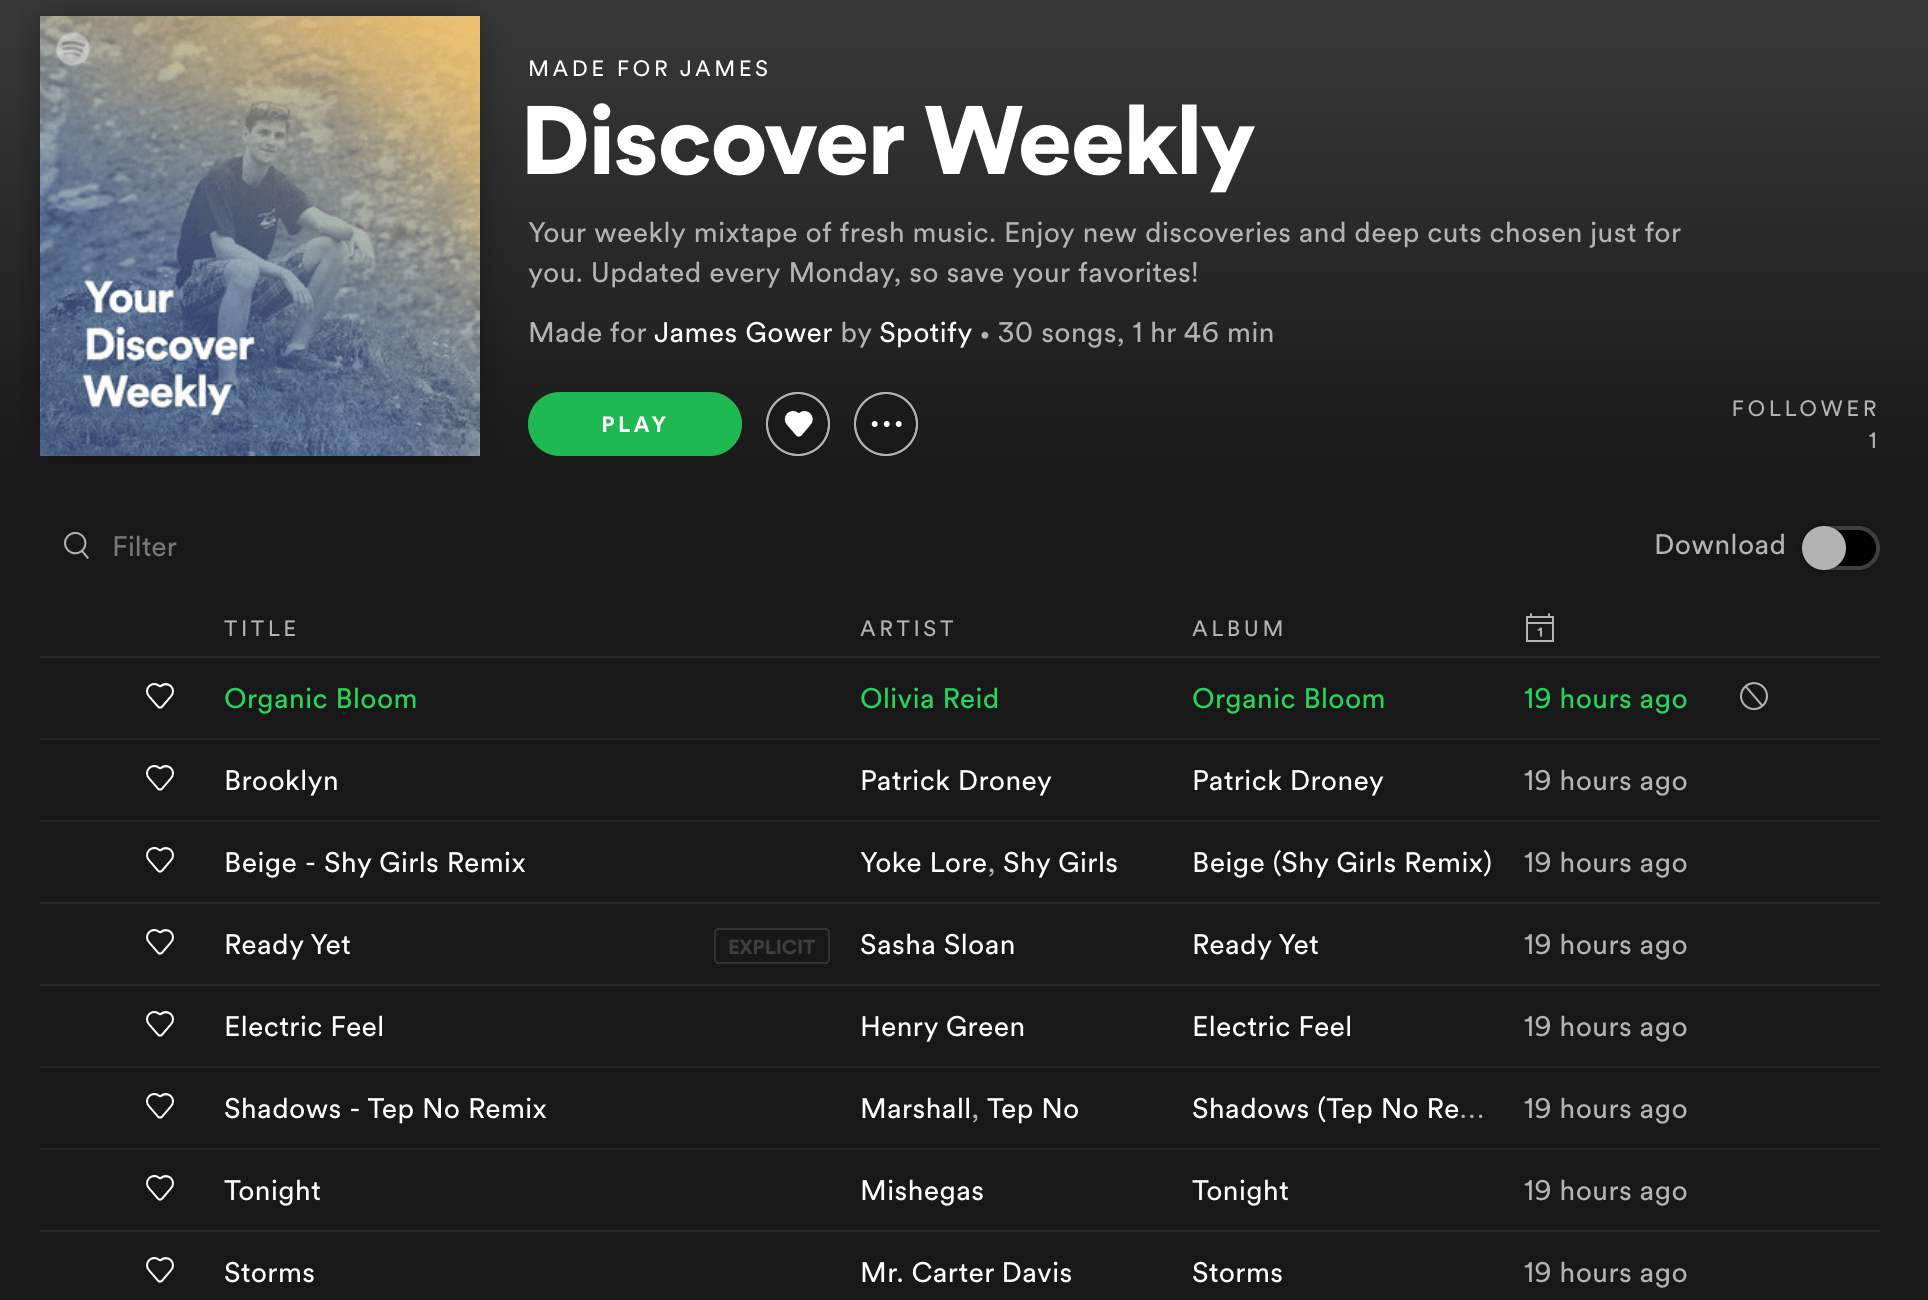Toggle the Download switch on
The width and height of the screenshot is (1928, 1300).
click(1839, 547)
